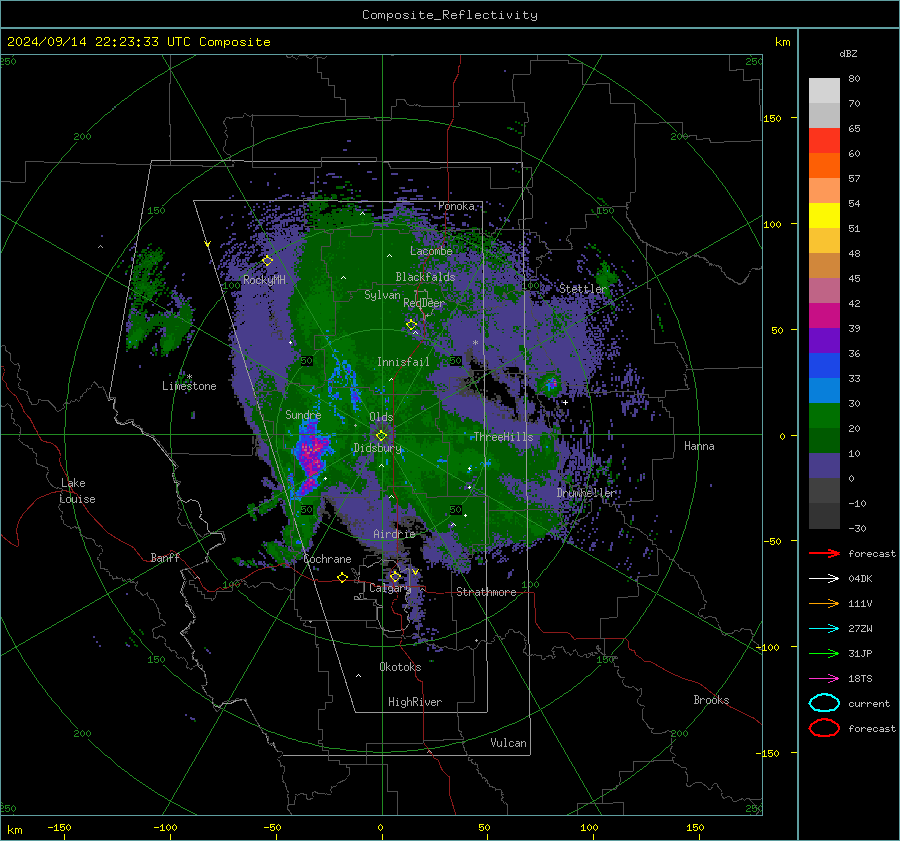This screenshot has width=900, height=841.
Task: Click the 'Sundre' city label
Action: [303, 415]
